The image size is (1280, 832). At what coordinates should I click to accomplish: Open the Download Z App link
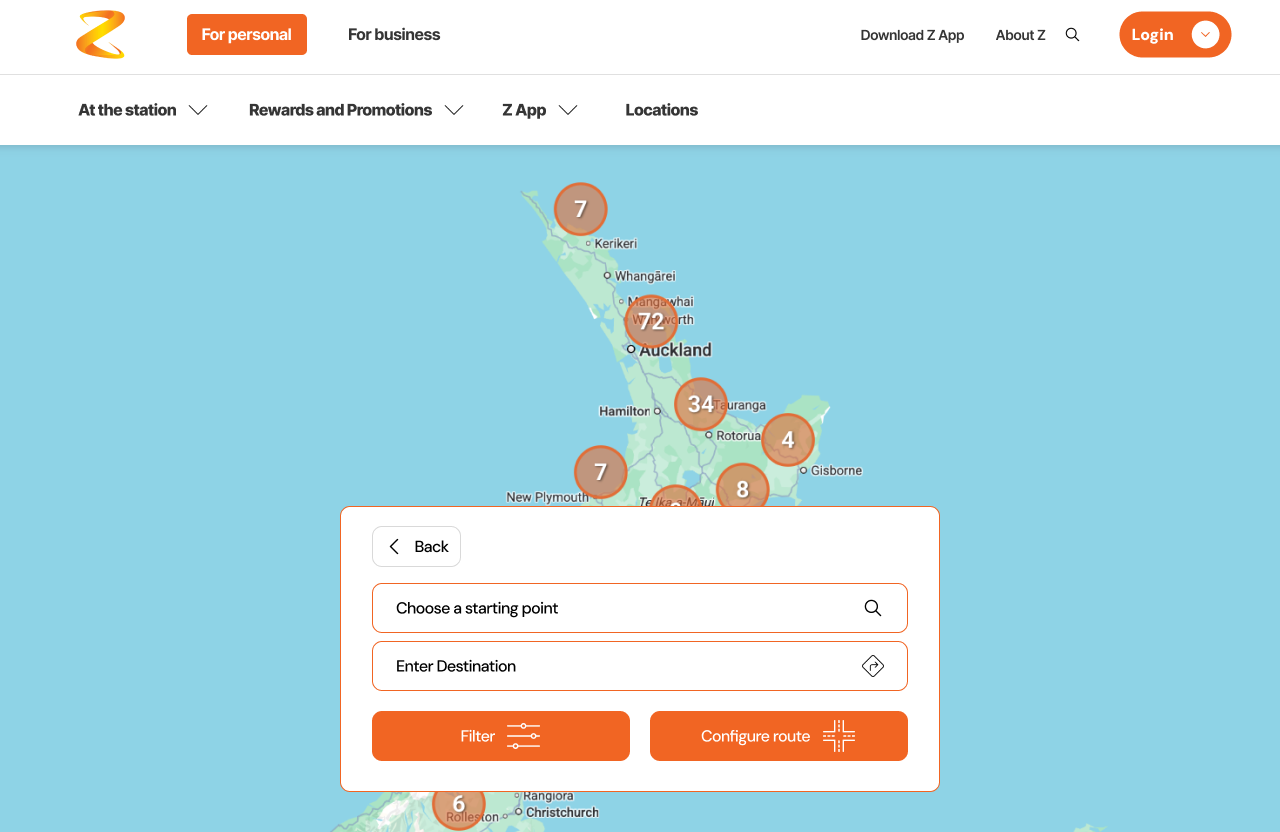(912, 35)
